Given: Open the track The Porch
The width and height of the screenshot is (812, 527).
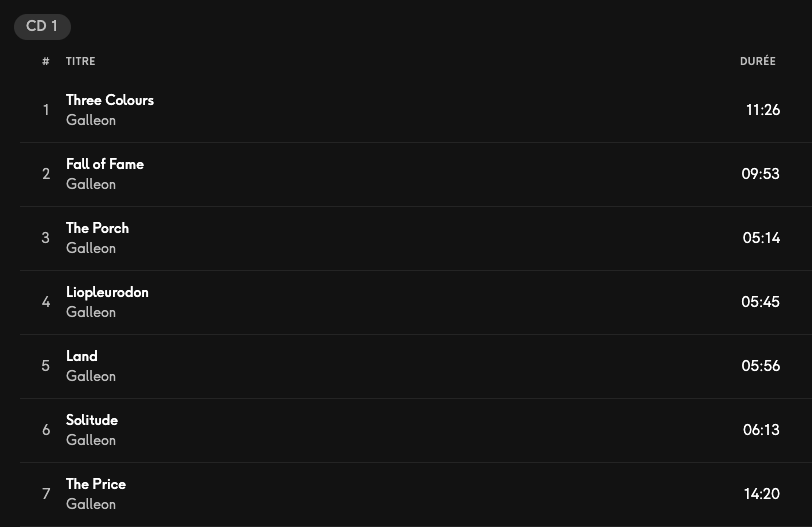Looking at the screenshot, I should pos(97,228).
